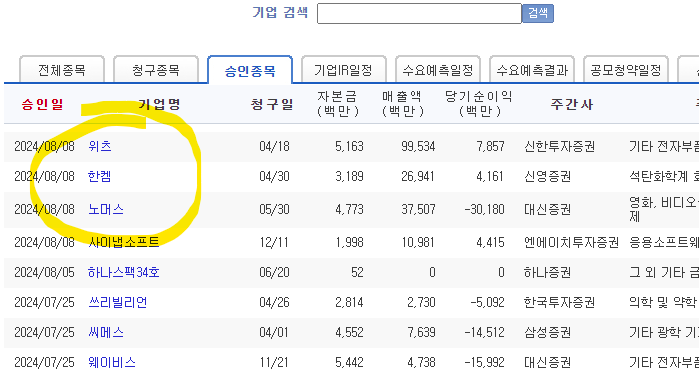699x369 pixels.
Task: Click the 12/11 filing date
Action: click(x=274, y=242)
